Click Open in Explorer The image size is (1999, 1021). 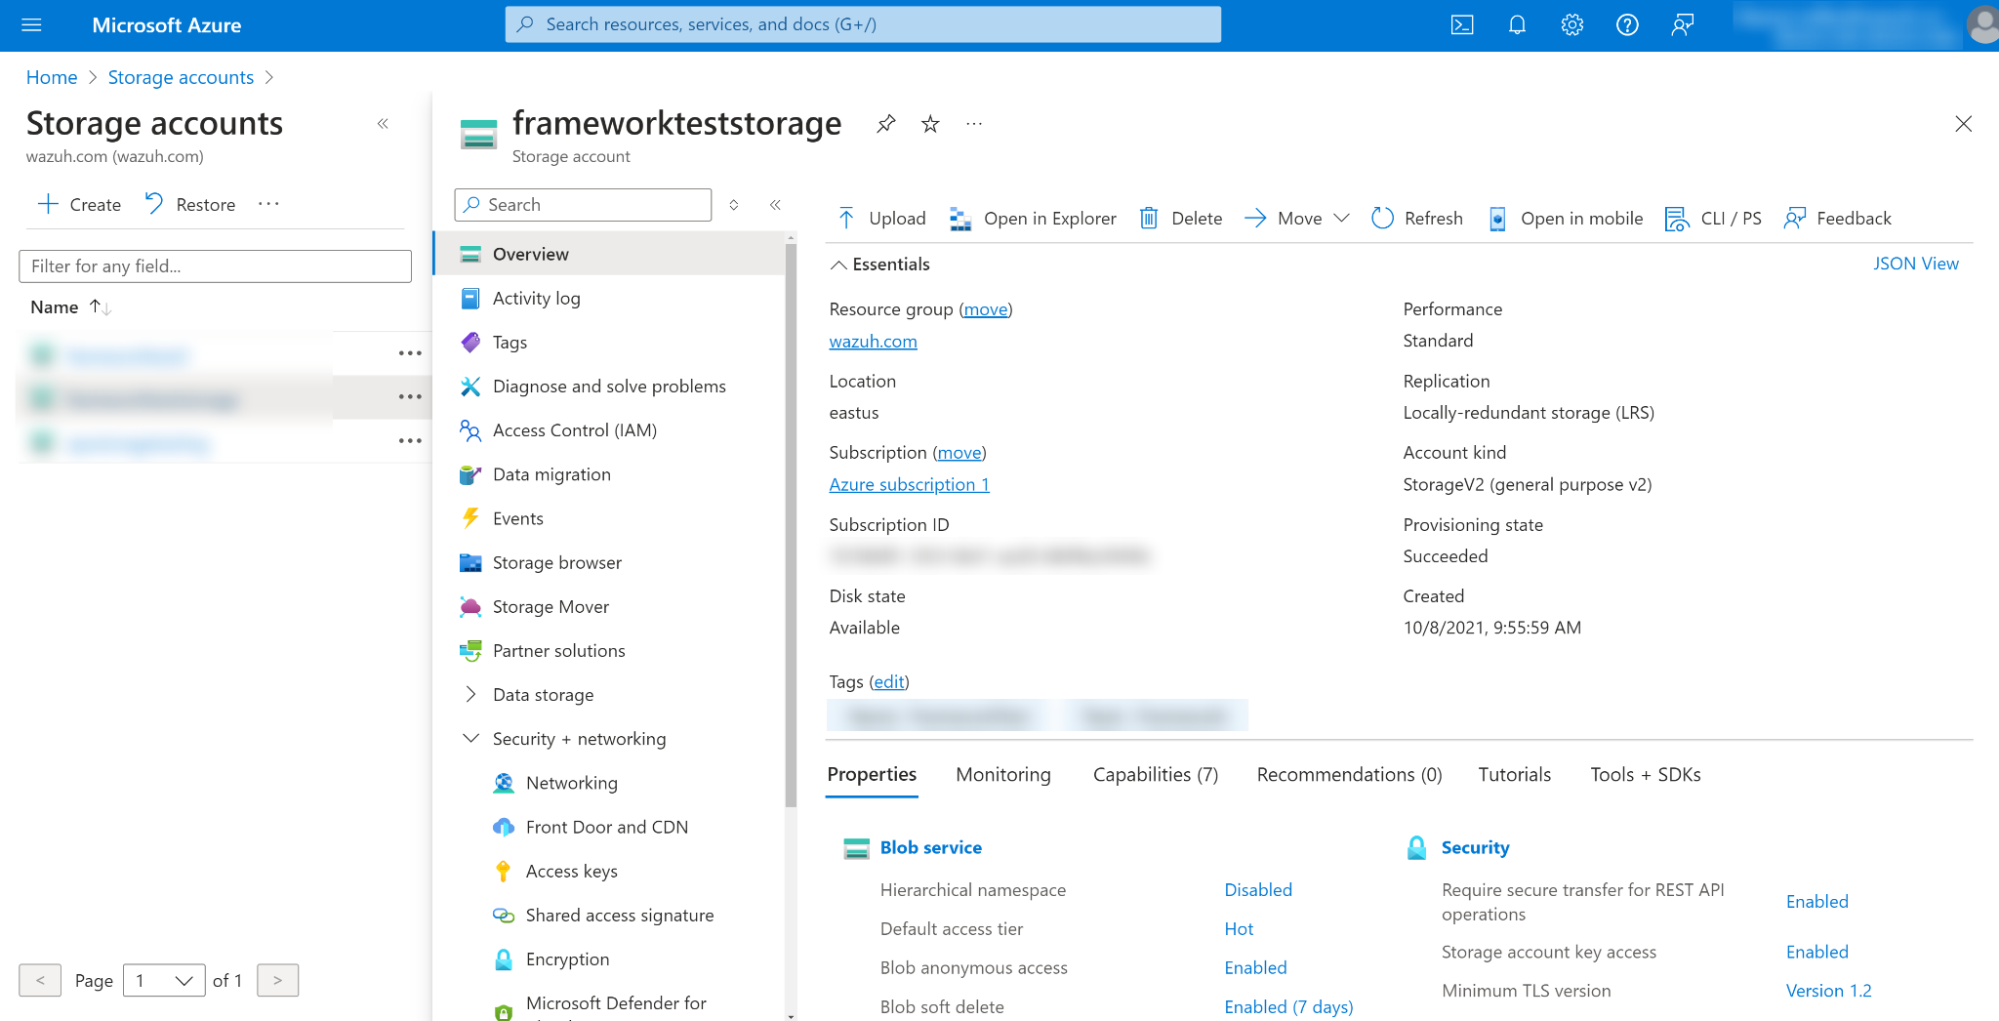1033,218
